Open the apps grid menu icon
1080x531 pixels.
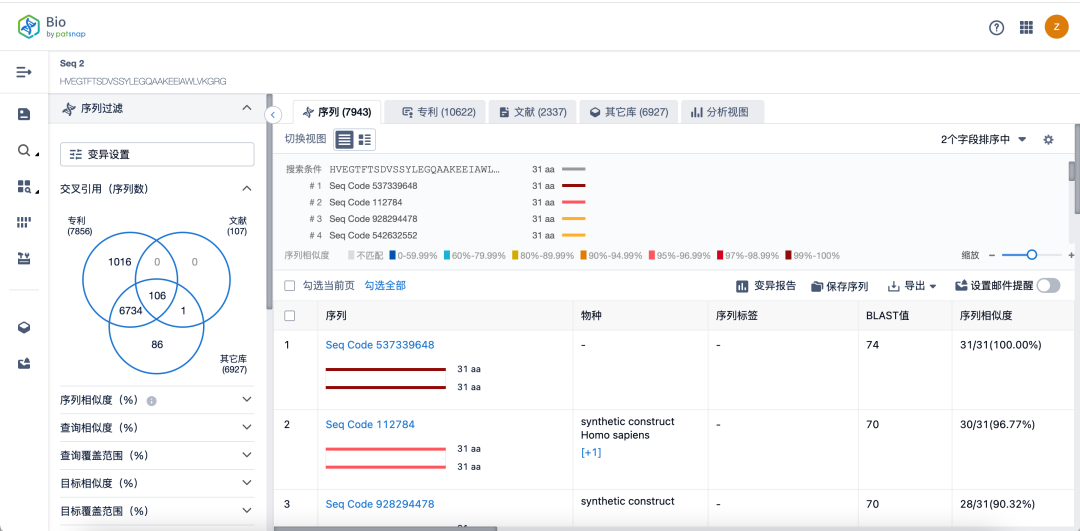[x=1026, y=28]
